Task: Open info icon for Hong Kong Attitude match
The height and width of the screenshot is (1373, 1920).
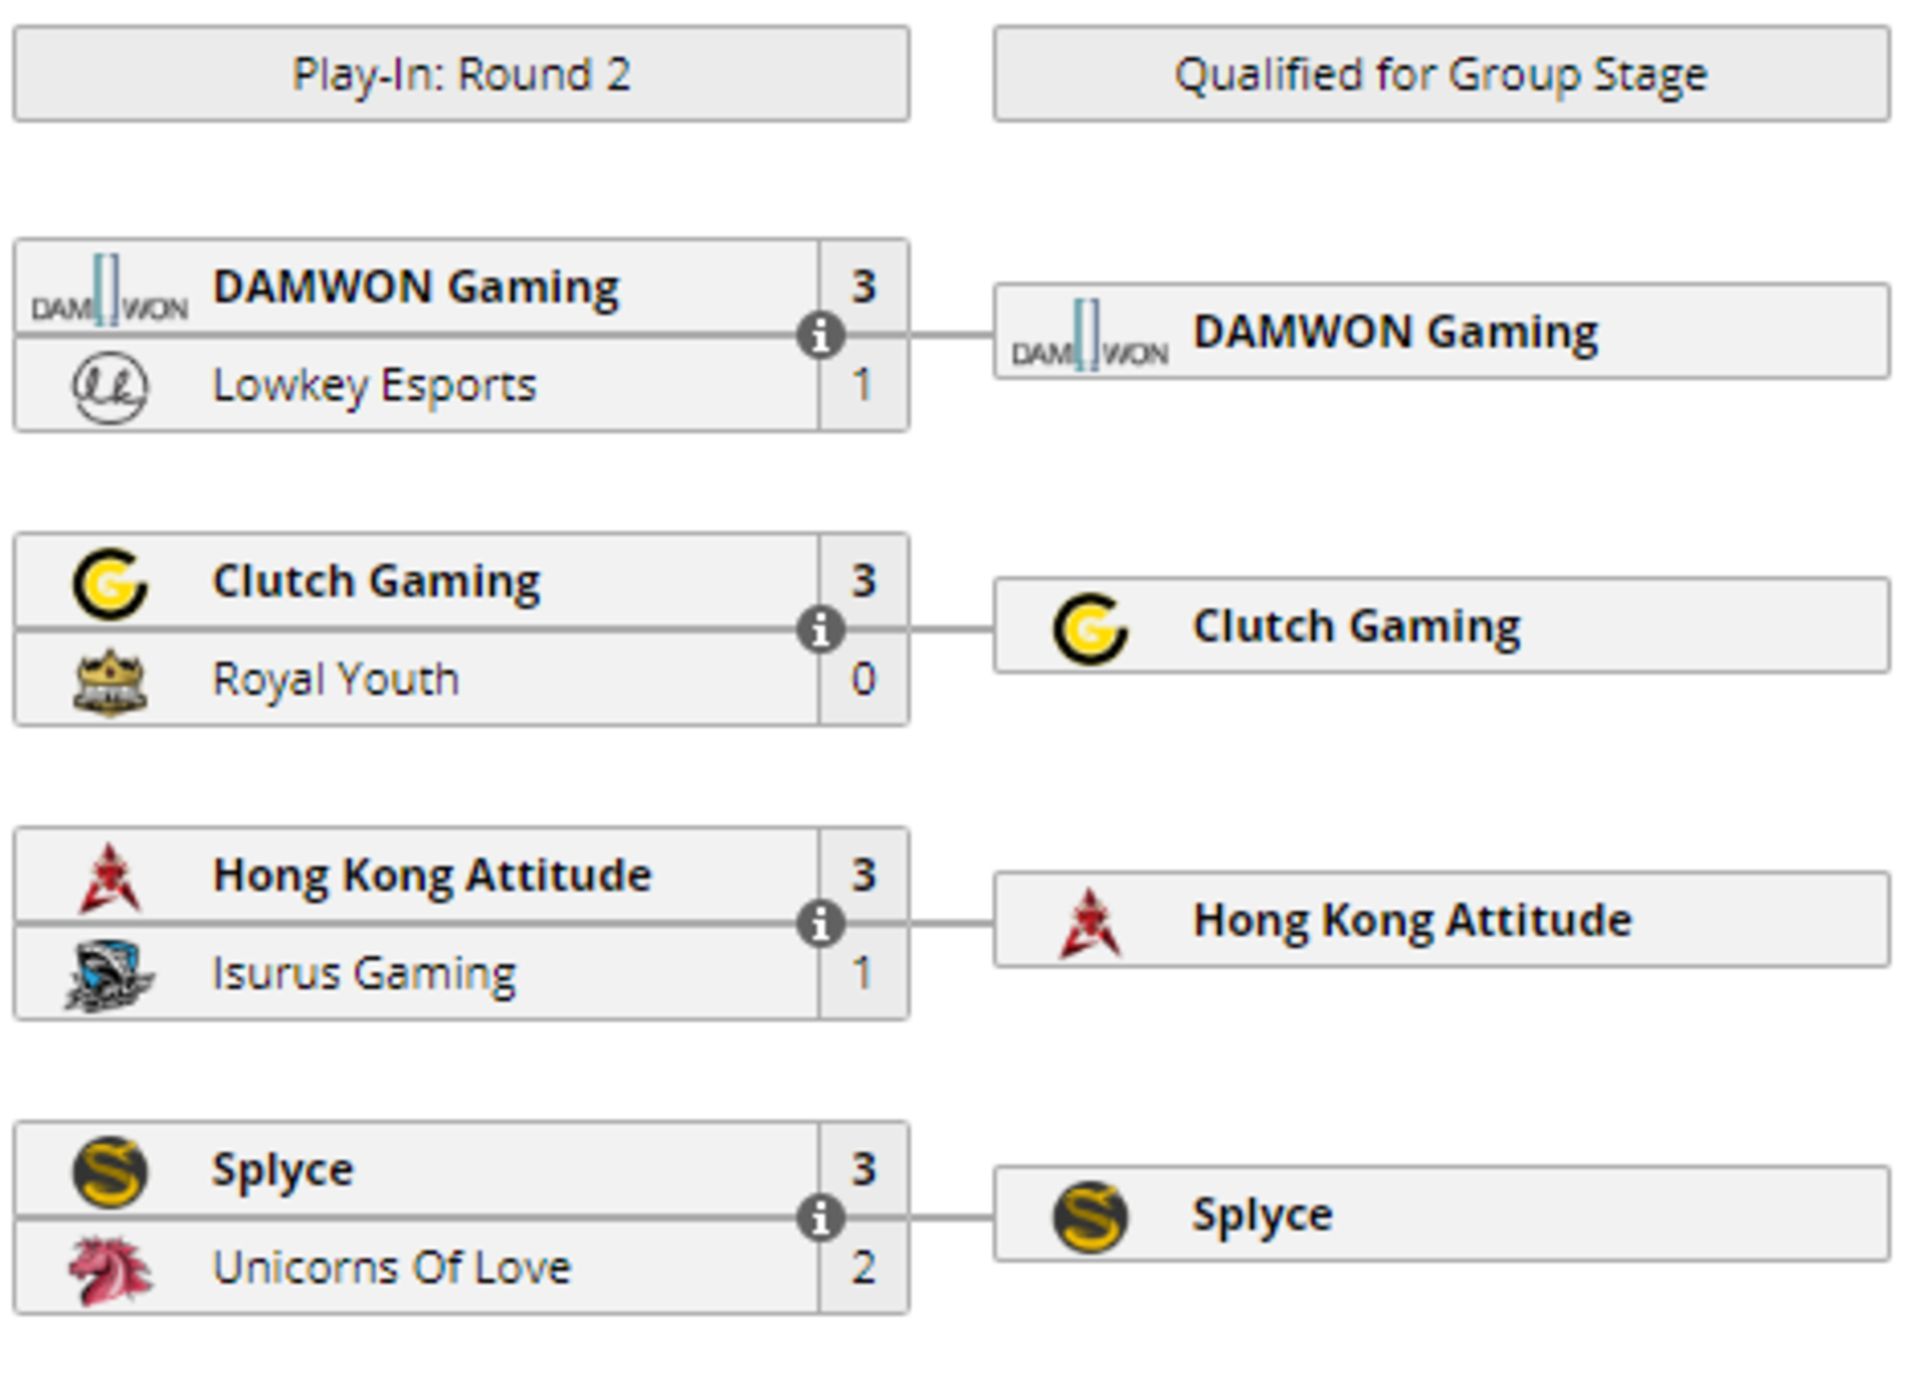Action: 820,923
